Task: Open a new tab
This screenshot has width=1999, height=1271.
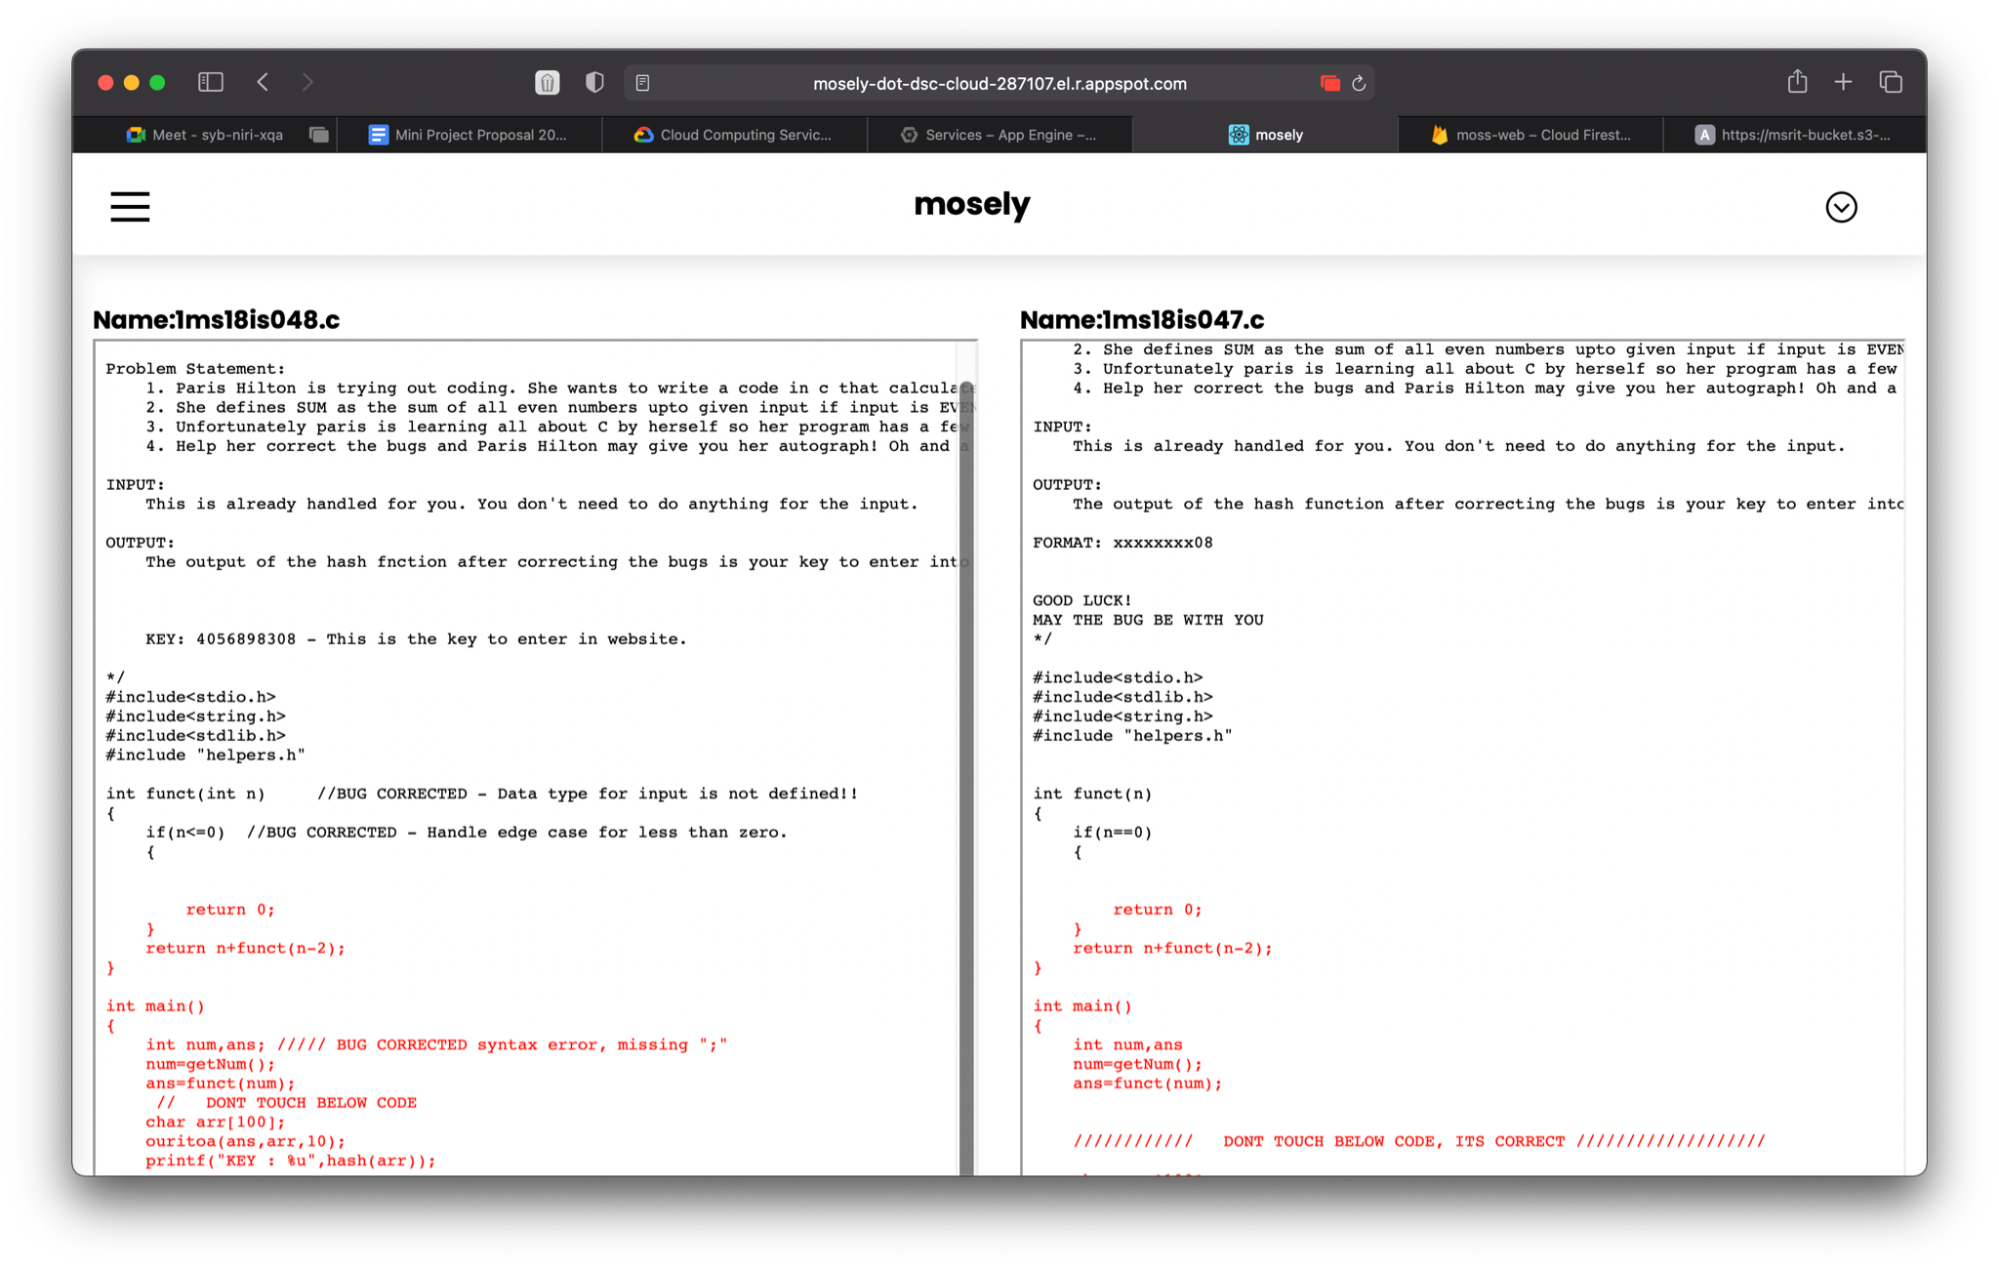Action: coord(1843,82)
